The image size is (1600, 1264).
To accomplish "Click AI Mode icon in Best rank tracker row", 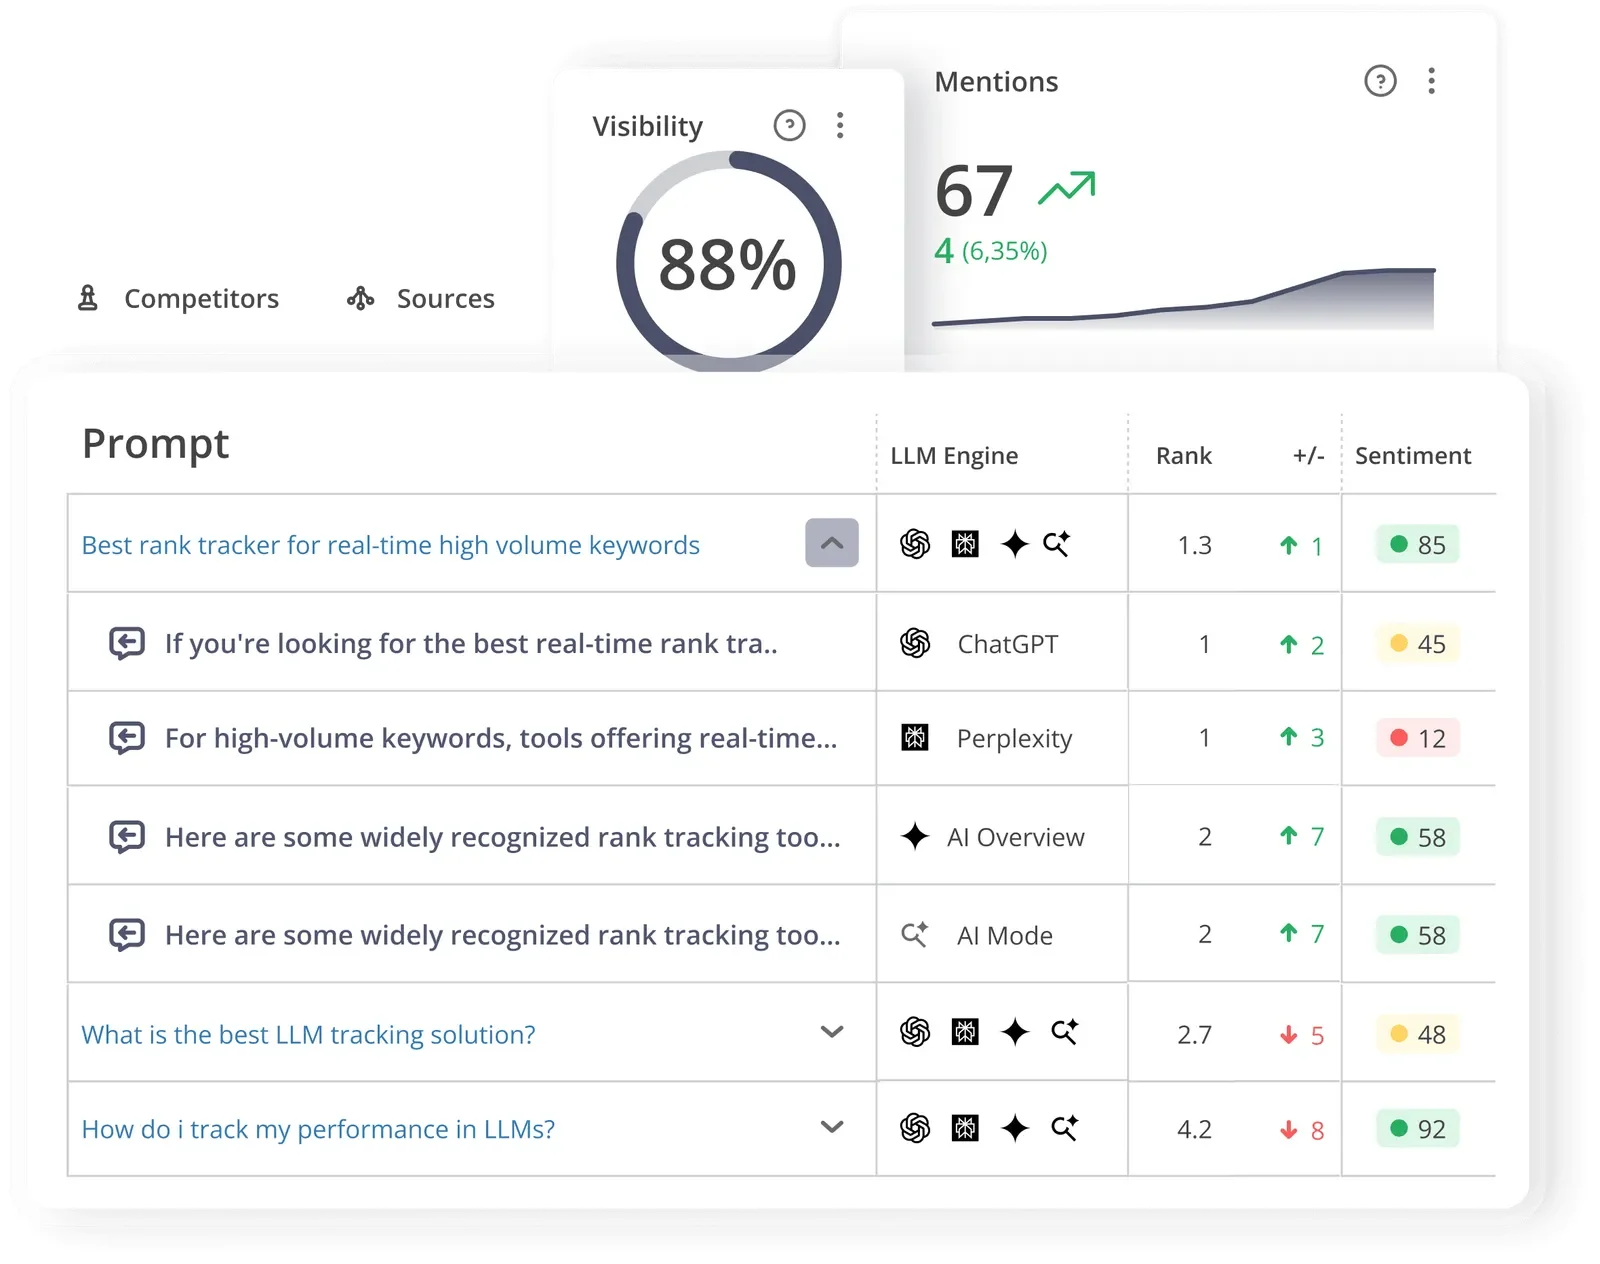I will [x=1057, y=543].
